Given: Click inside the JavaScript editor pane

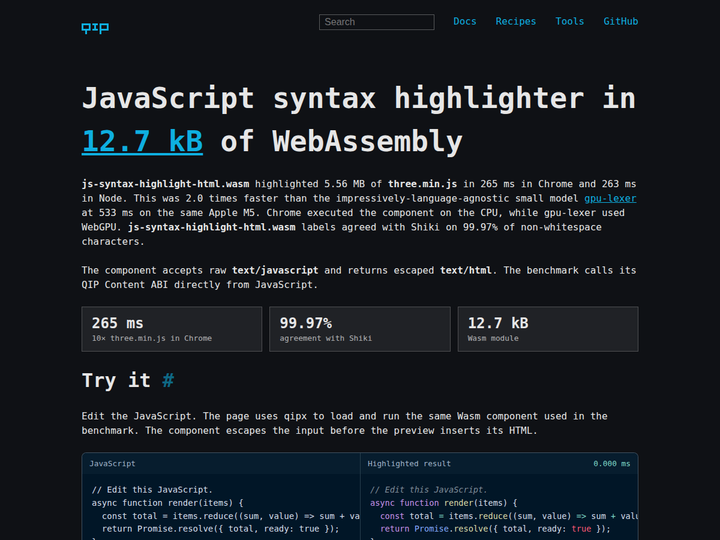Looking at the screenshot, I should pyautogui.click(x=221, y=509).
